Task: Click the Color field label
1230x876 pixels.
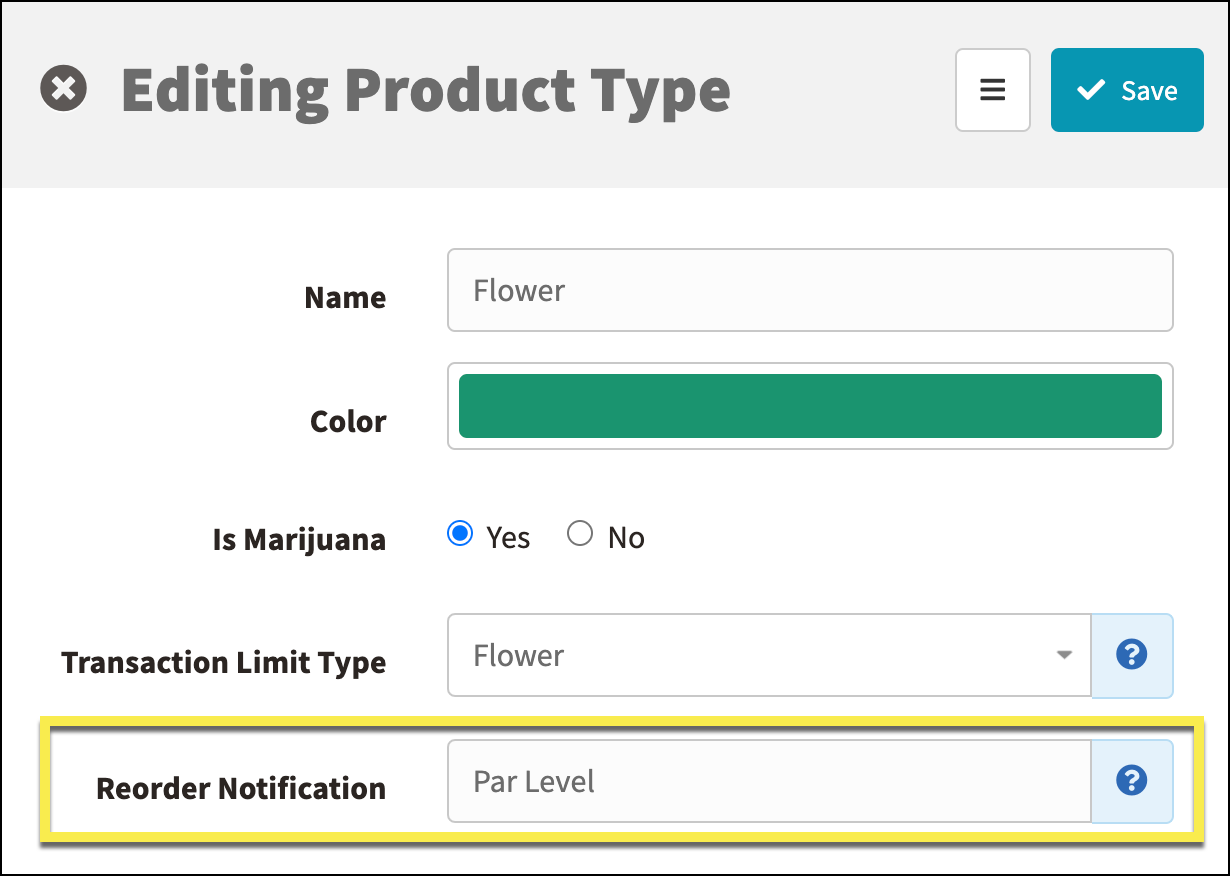Action: [x=348, y=421]
